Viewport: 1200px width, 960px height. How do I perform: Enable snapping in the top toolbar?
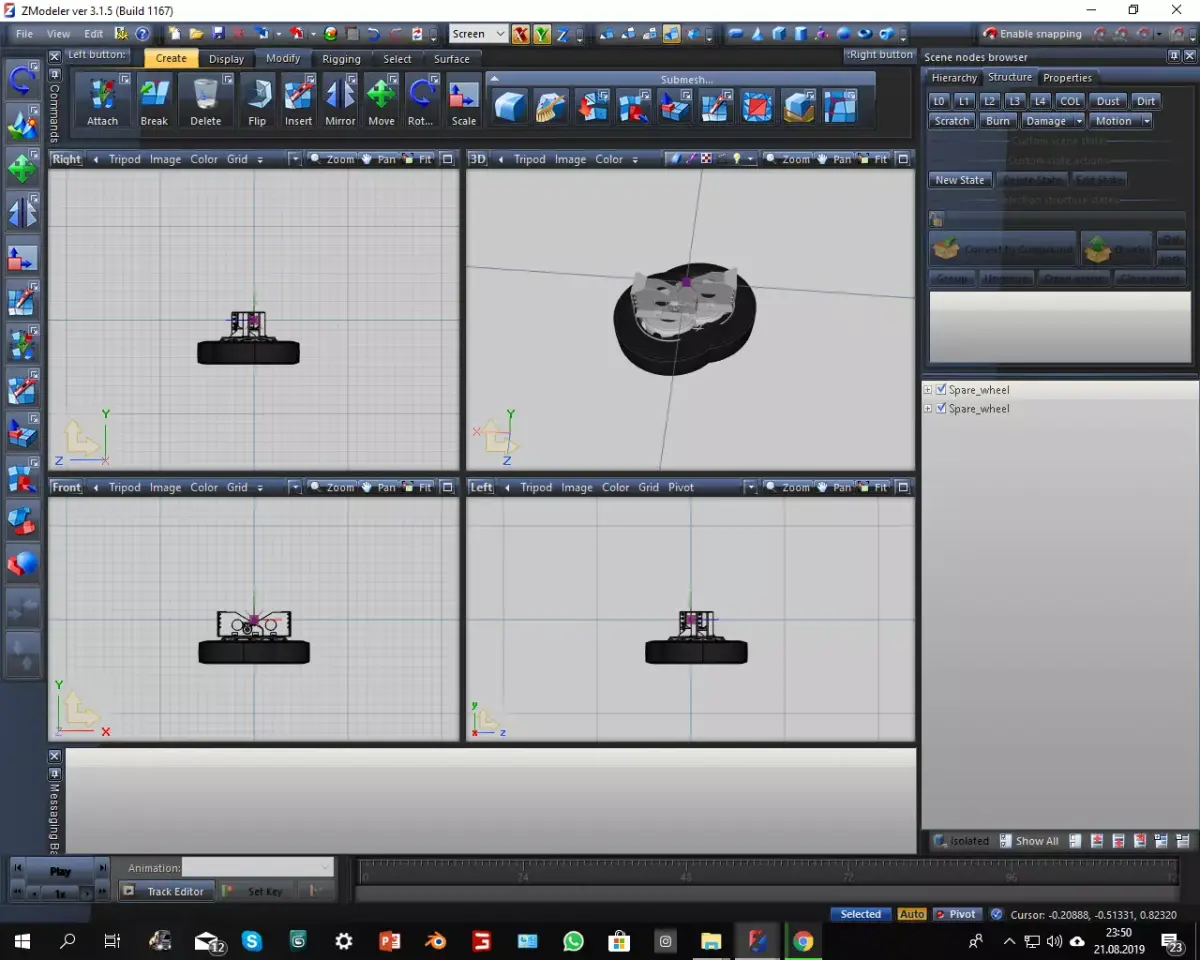click(x=1032, y=33)
